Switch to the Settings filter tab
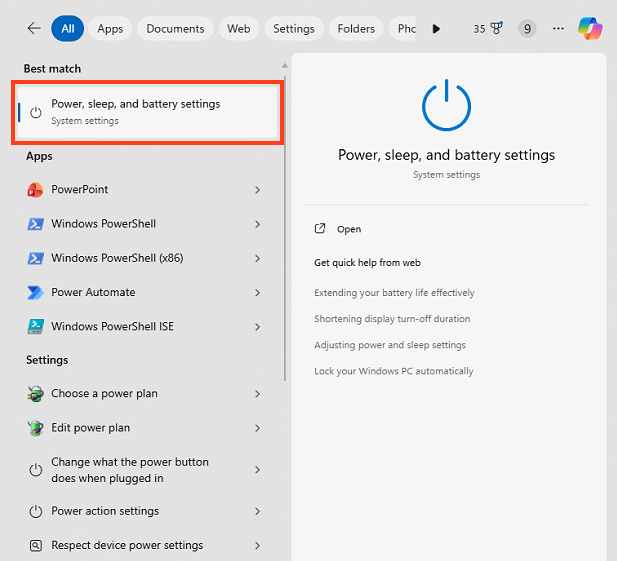 294,29
